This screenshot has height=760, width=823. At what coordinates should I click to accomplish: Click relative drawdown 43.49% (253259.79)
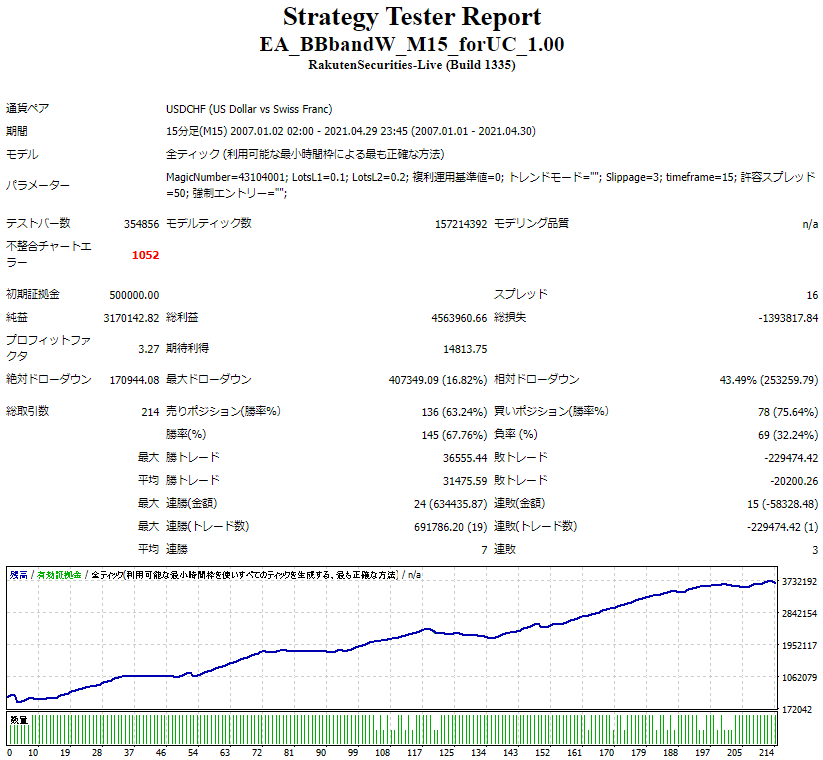click(769, 380)
